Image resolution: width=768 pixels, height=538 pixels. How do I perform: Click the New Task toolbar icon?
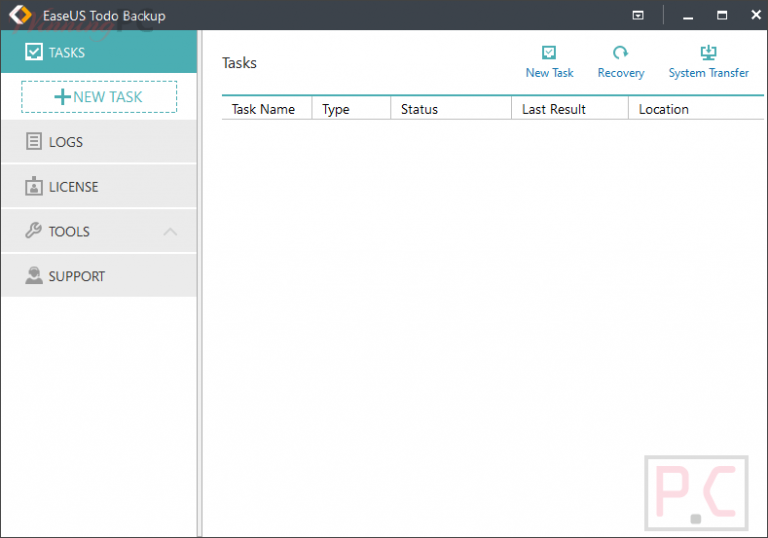point(549,52)
